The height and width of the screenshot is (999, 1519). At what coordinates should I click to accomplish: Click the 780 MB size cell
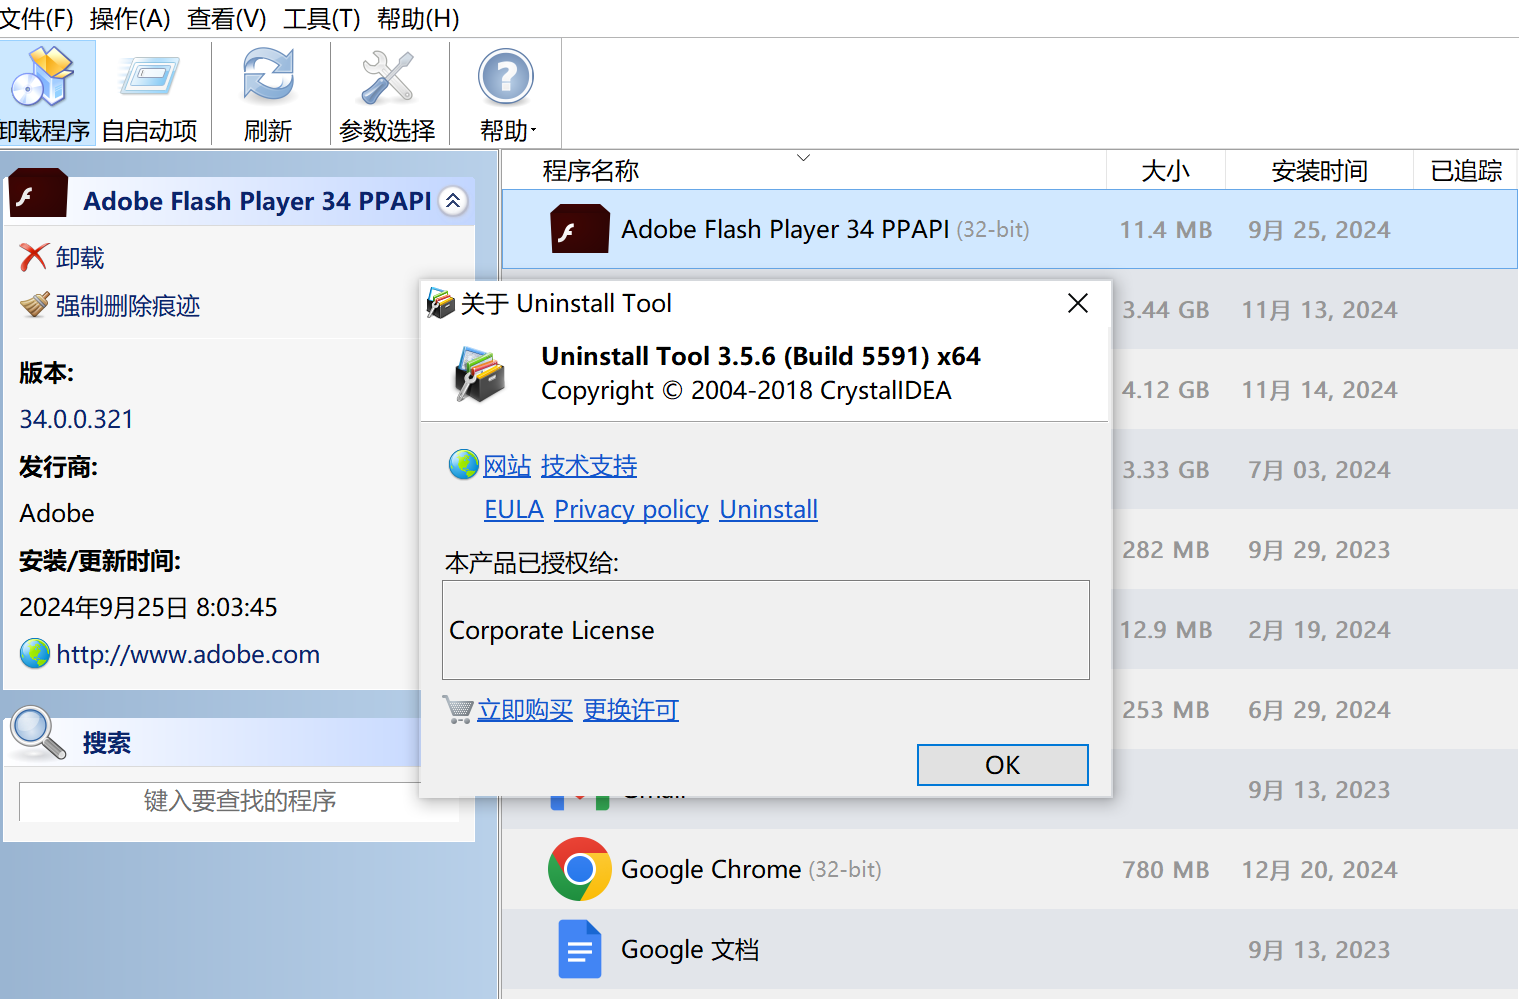1166,870
